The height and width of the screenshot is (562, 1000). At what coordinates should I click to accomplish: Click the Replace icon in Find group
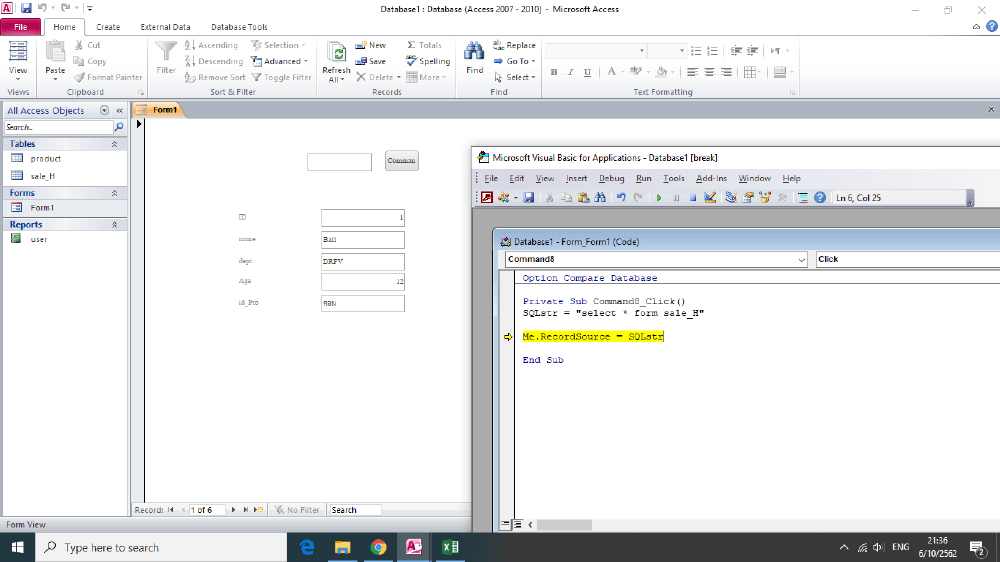(514, 45)
